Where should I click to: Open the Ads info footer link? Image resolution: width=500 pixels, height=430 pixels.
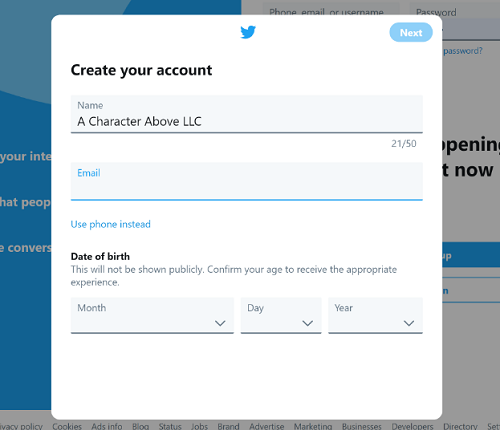[107, 426]
